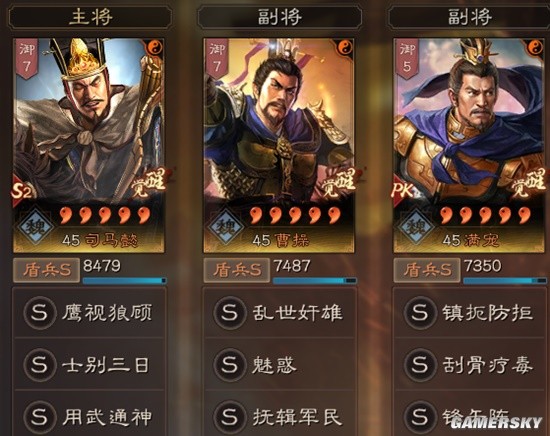Viewport: 550px width, 436px height.
Task: Click the yin-yang icon on 曹操 card
Action: click(x=345, y=47)
